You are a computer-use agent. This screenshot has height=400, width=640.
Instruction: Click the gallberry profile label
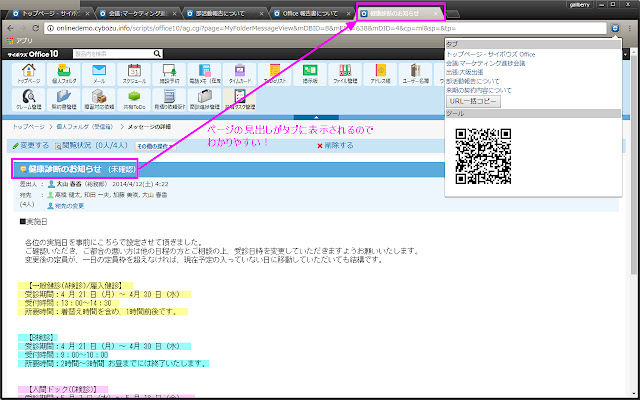579,5
